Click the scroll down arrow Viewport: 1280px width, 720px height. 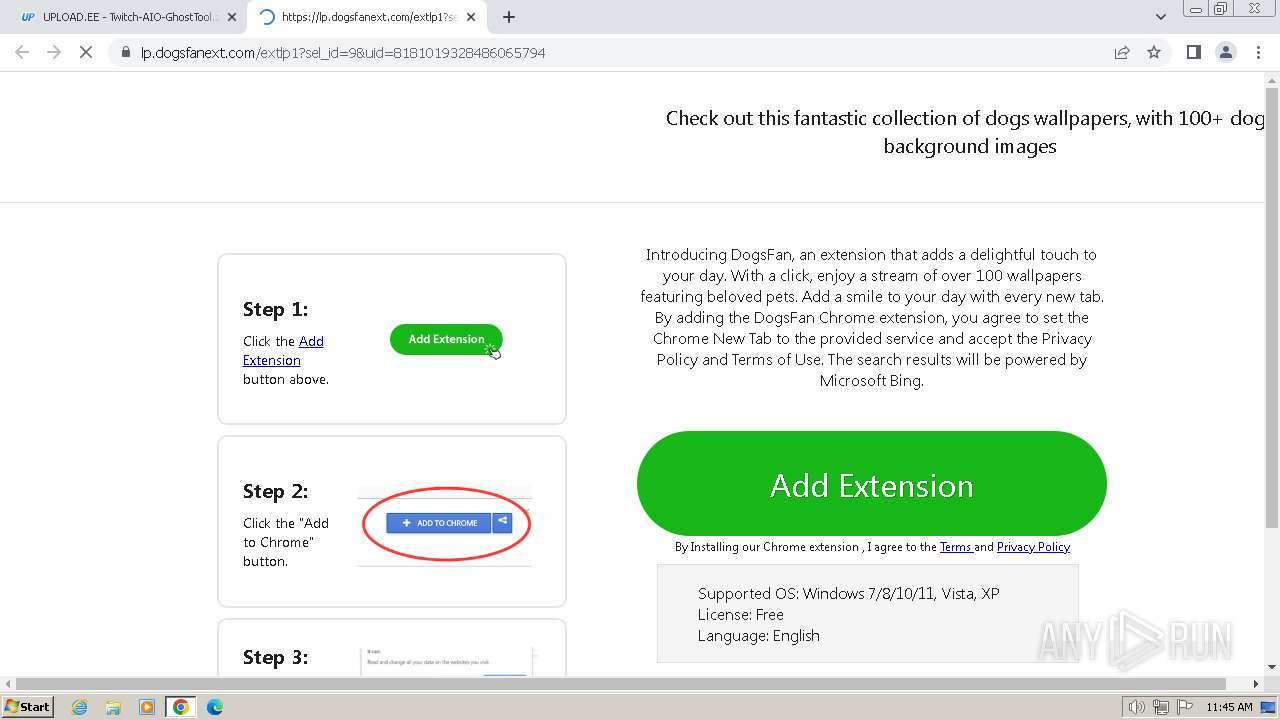[1272, 666]
